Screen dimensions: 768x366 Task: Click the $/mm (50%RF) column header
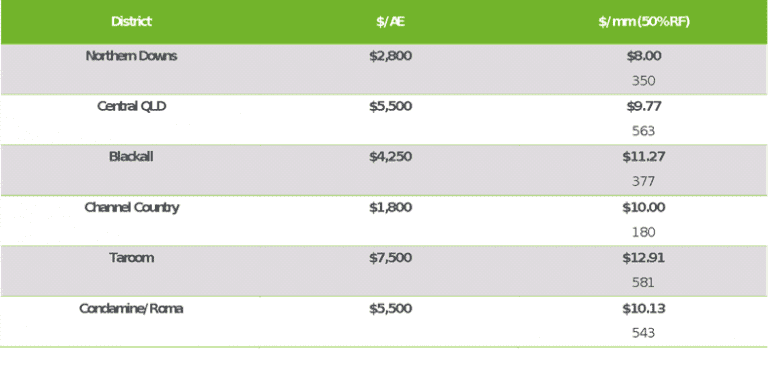point(644,22)
